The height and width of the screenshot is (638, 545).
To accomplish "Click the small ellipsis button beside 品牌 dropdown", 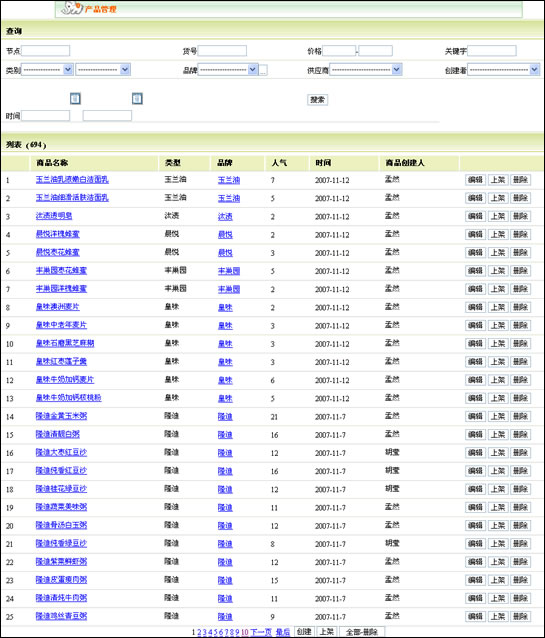I will 263,70.
